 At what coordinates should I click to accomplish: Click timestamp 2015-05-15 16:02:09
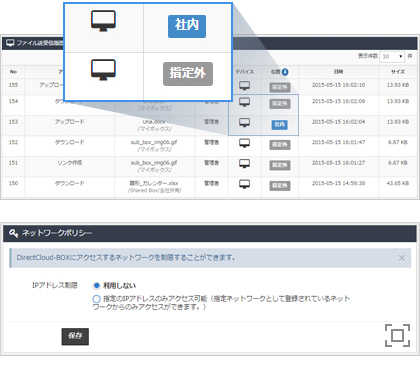click(x=338, y=101)
